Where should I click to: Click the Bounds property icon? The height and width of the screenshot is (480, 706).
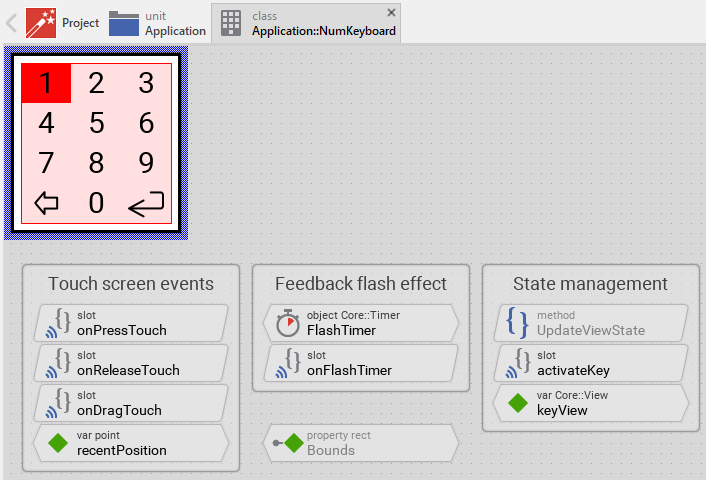pyautogui.click(x=289, y=443)
